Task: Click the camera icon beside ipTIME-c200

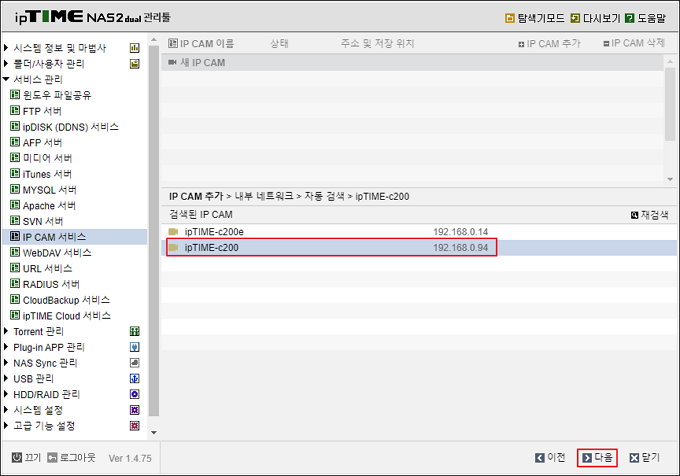Action: point(173,248)
